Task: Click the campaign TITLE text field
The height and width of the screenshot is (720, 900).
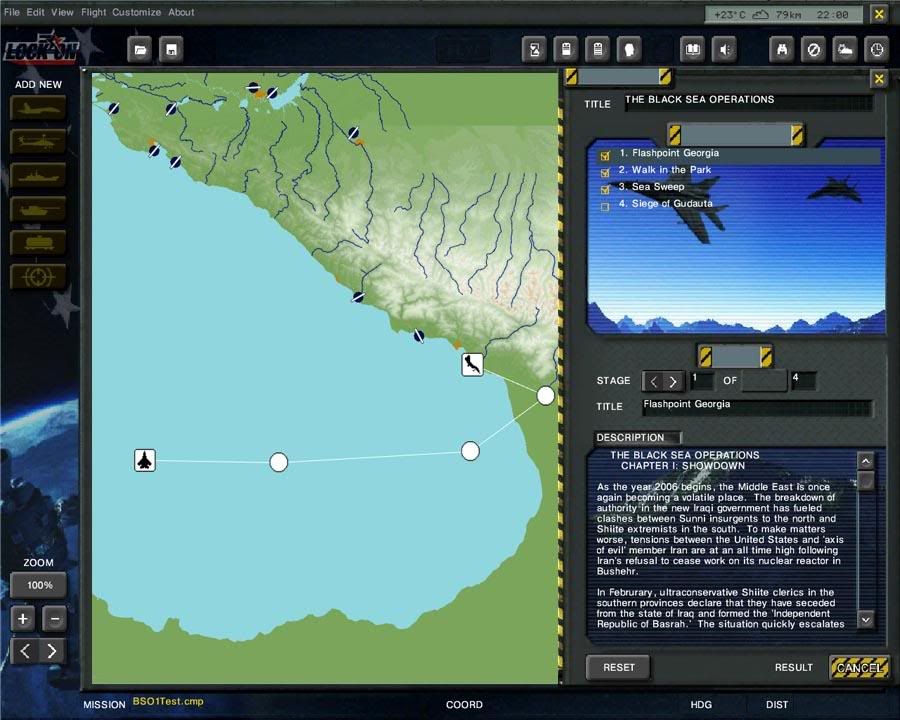Action: pos(747,102)
